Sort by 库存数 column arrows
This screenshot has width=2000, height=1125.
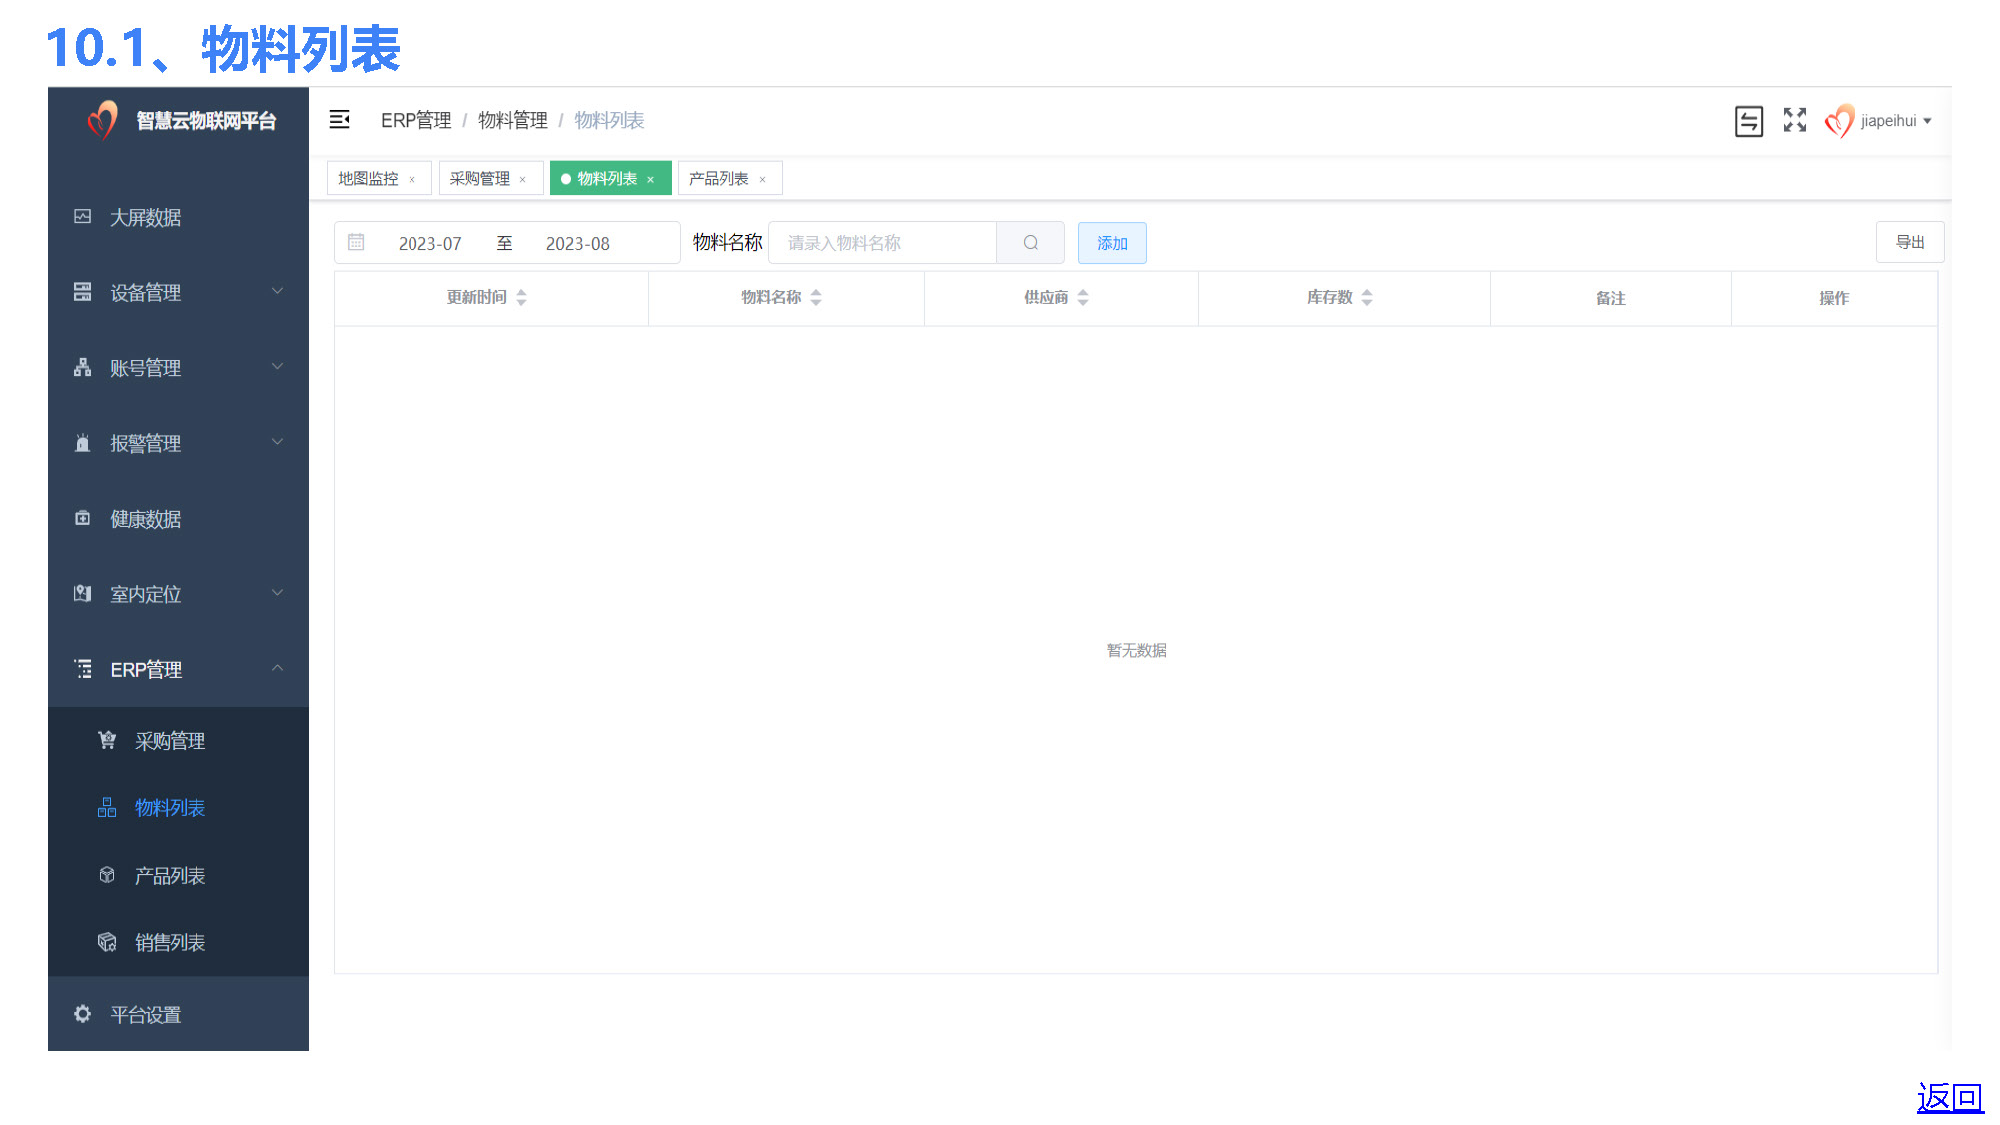pos(1367,297)
